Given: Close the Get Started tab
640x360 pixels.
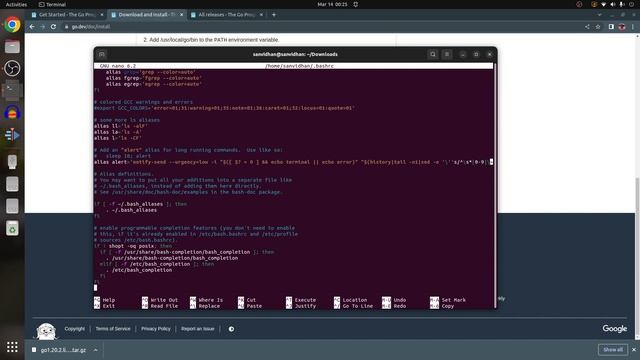Looking at the screenshot, I should click(102, 15).
